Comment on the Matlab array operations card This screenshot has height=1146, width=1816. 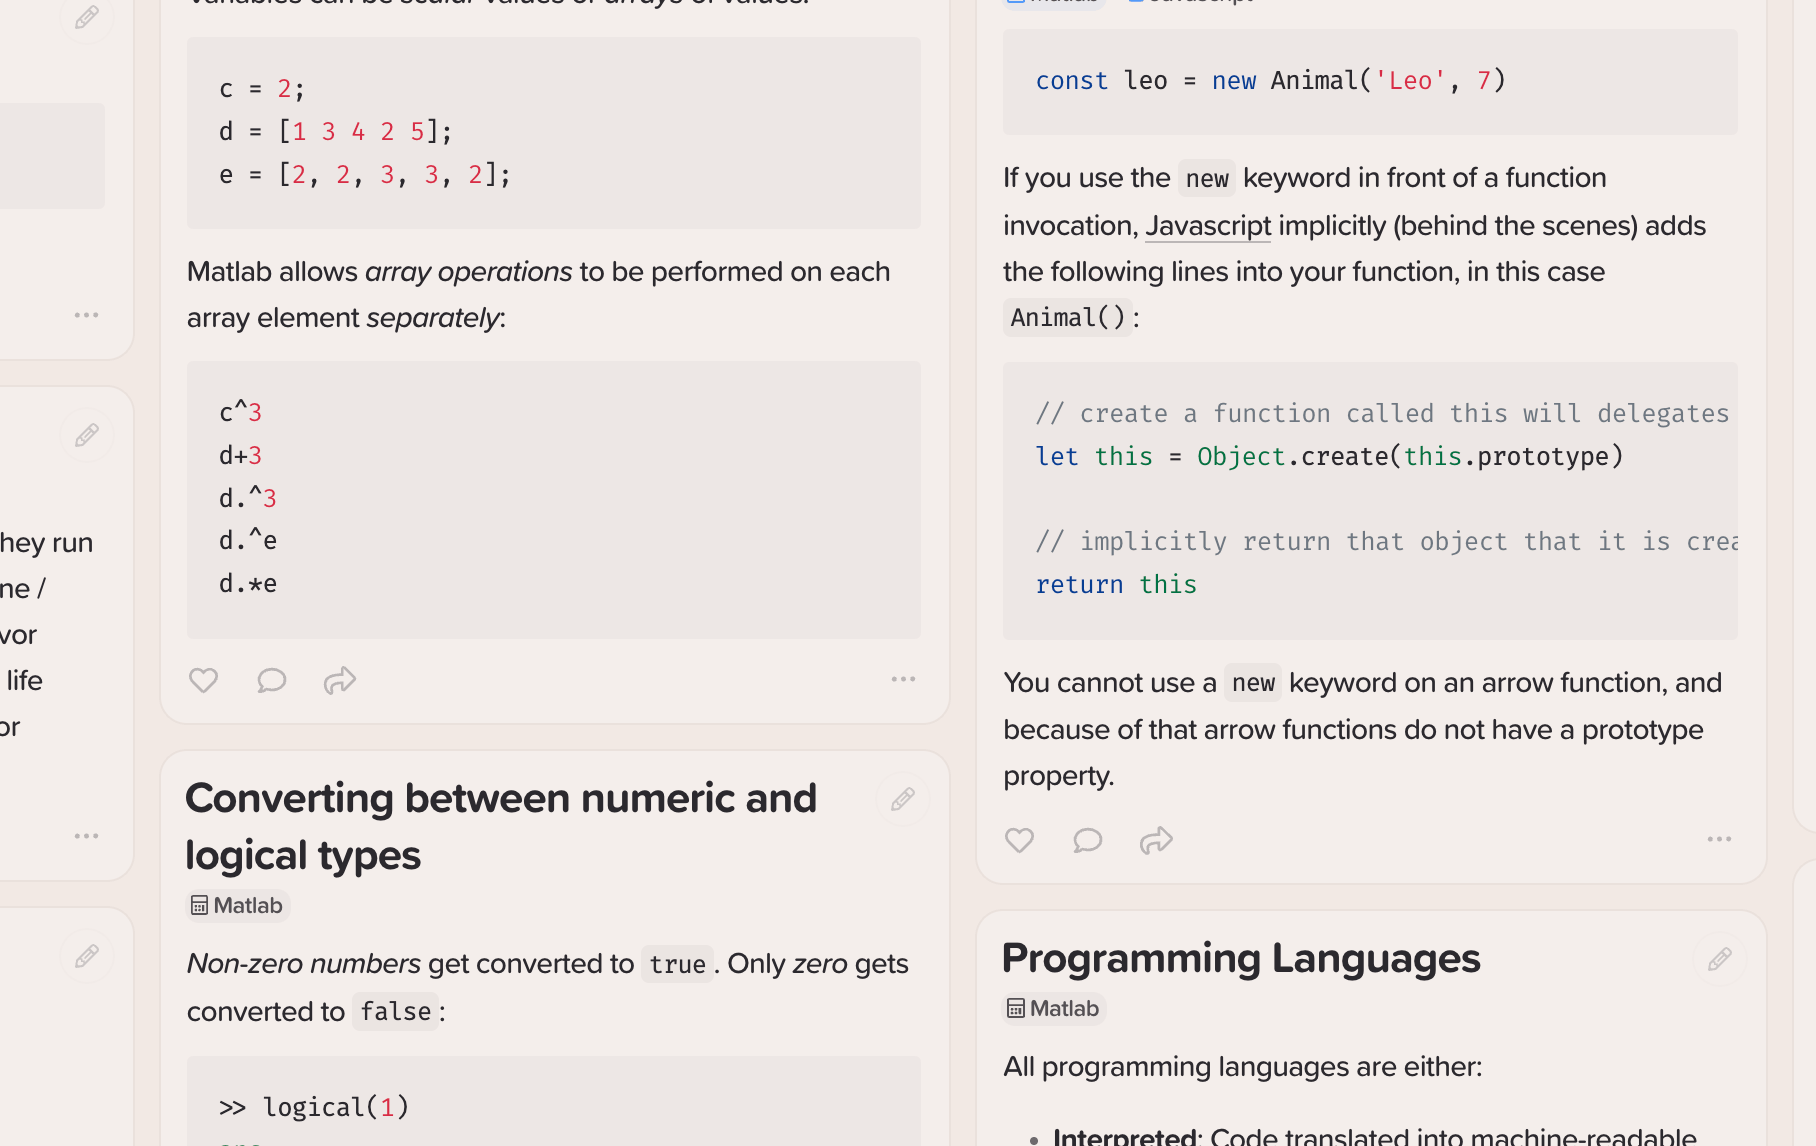pyautogui.click(x=271, y=680)
